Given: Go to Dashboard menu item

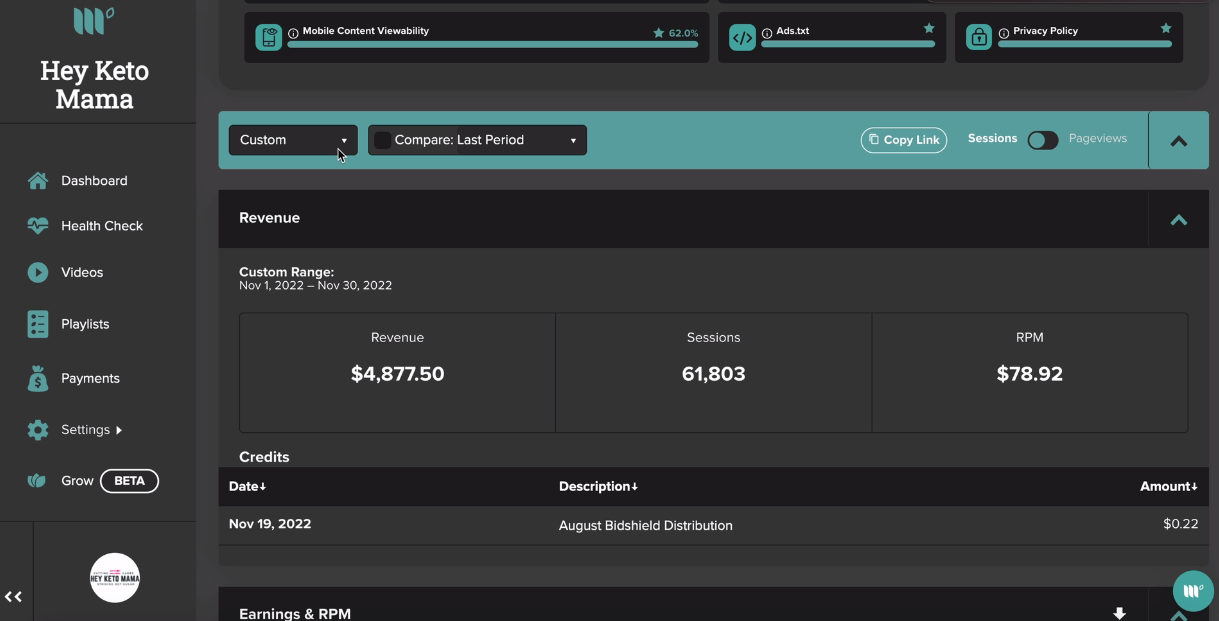Looking at the screenshot, I should pos(94,181).
